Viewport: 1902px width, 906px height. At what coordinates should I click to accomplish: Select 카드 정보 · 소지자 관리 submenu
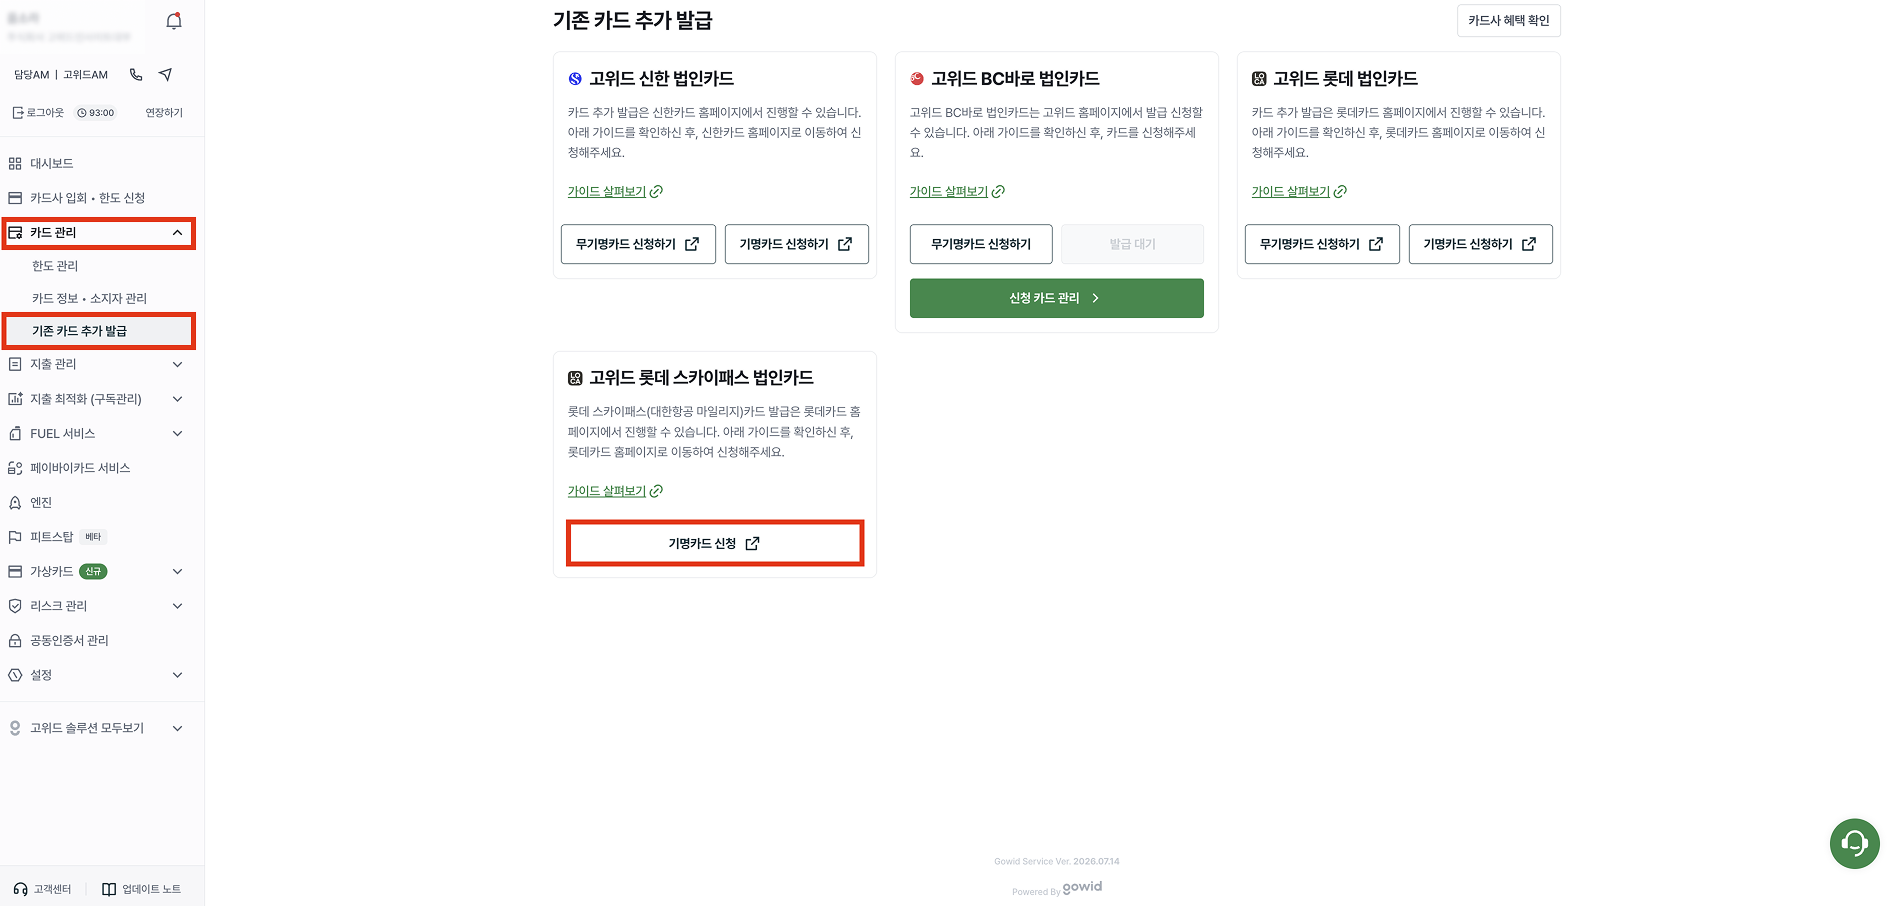tap(89, 298)
